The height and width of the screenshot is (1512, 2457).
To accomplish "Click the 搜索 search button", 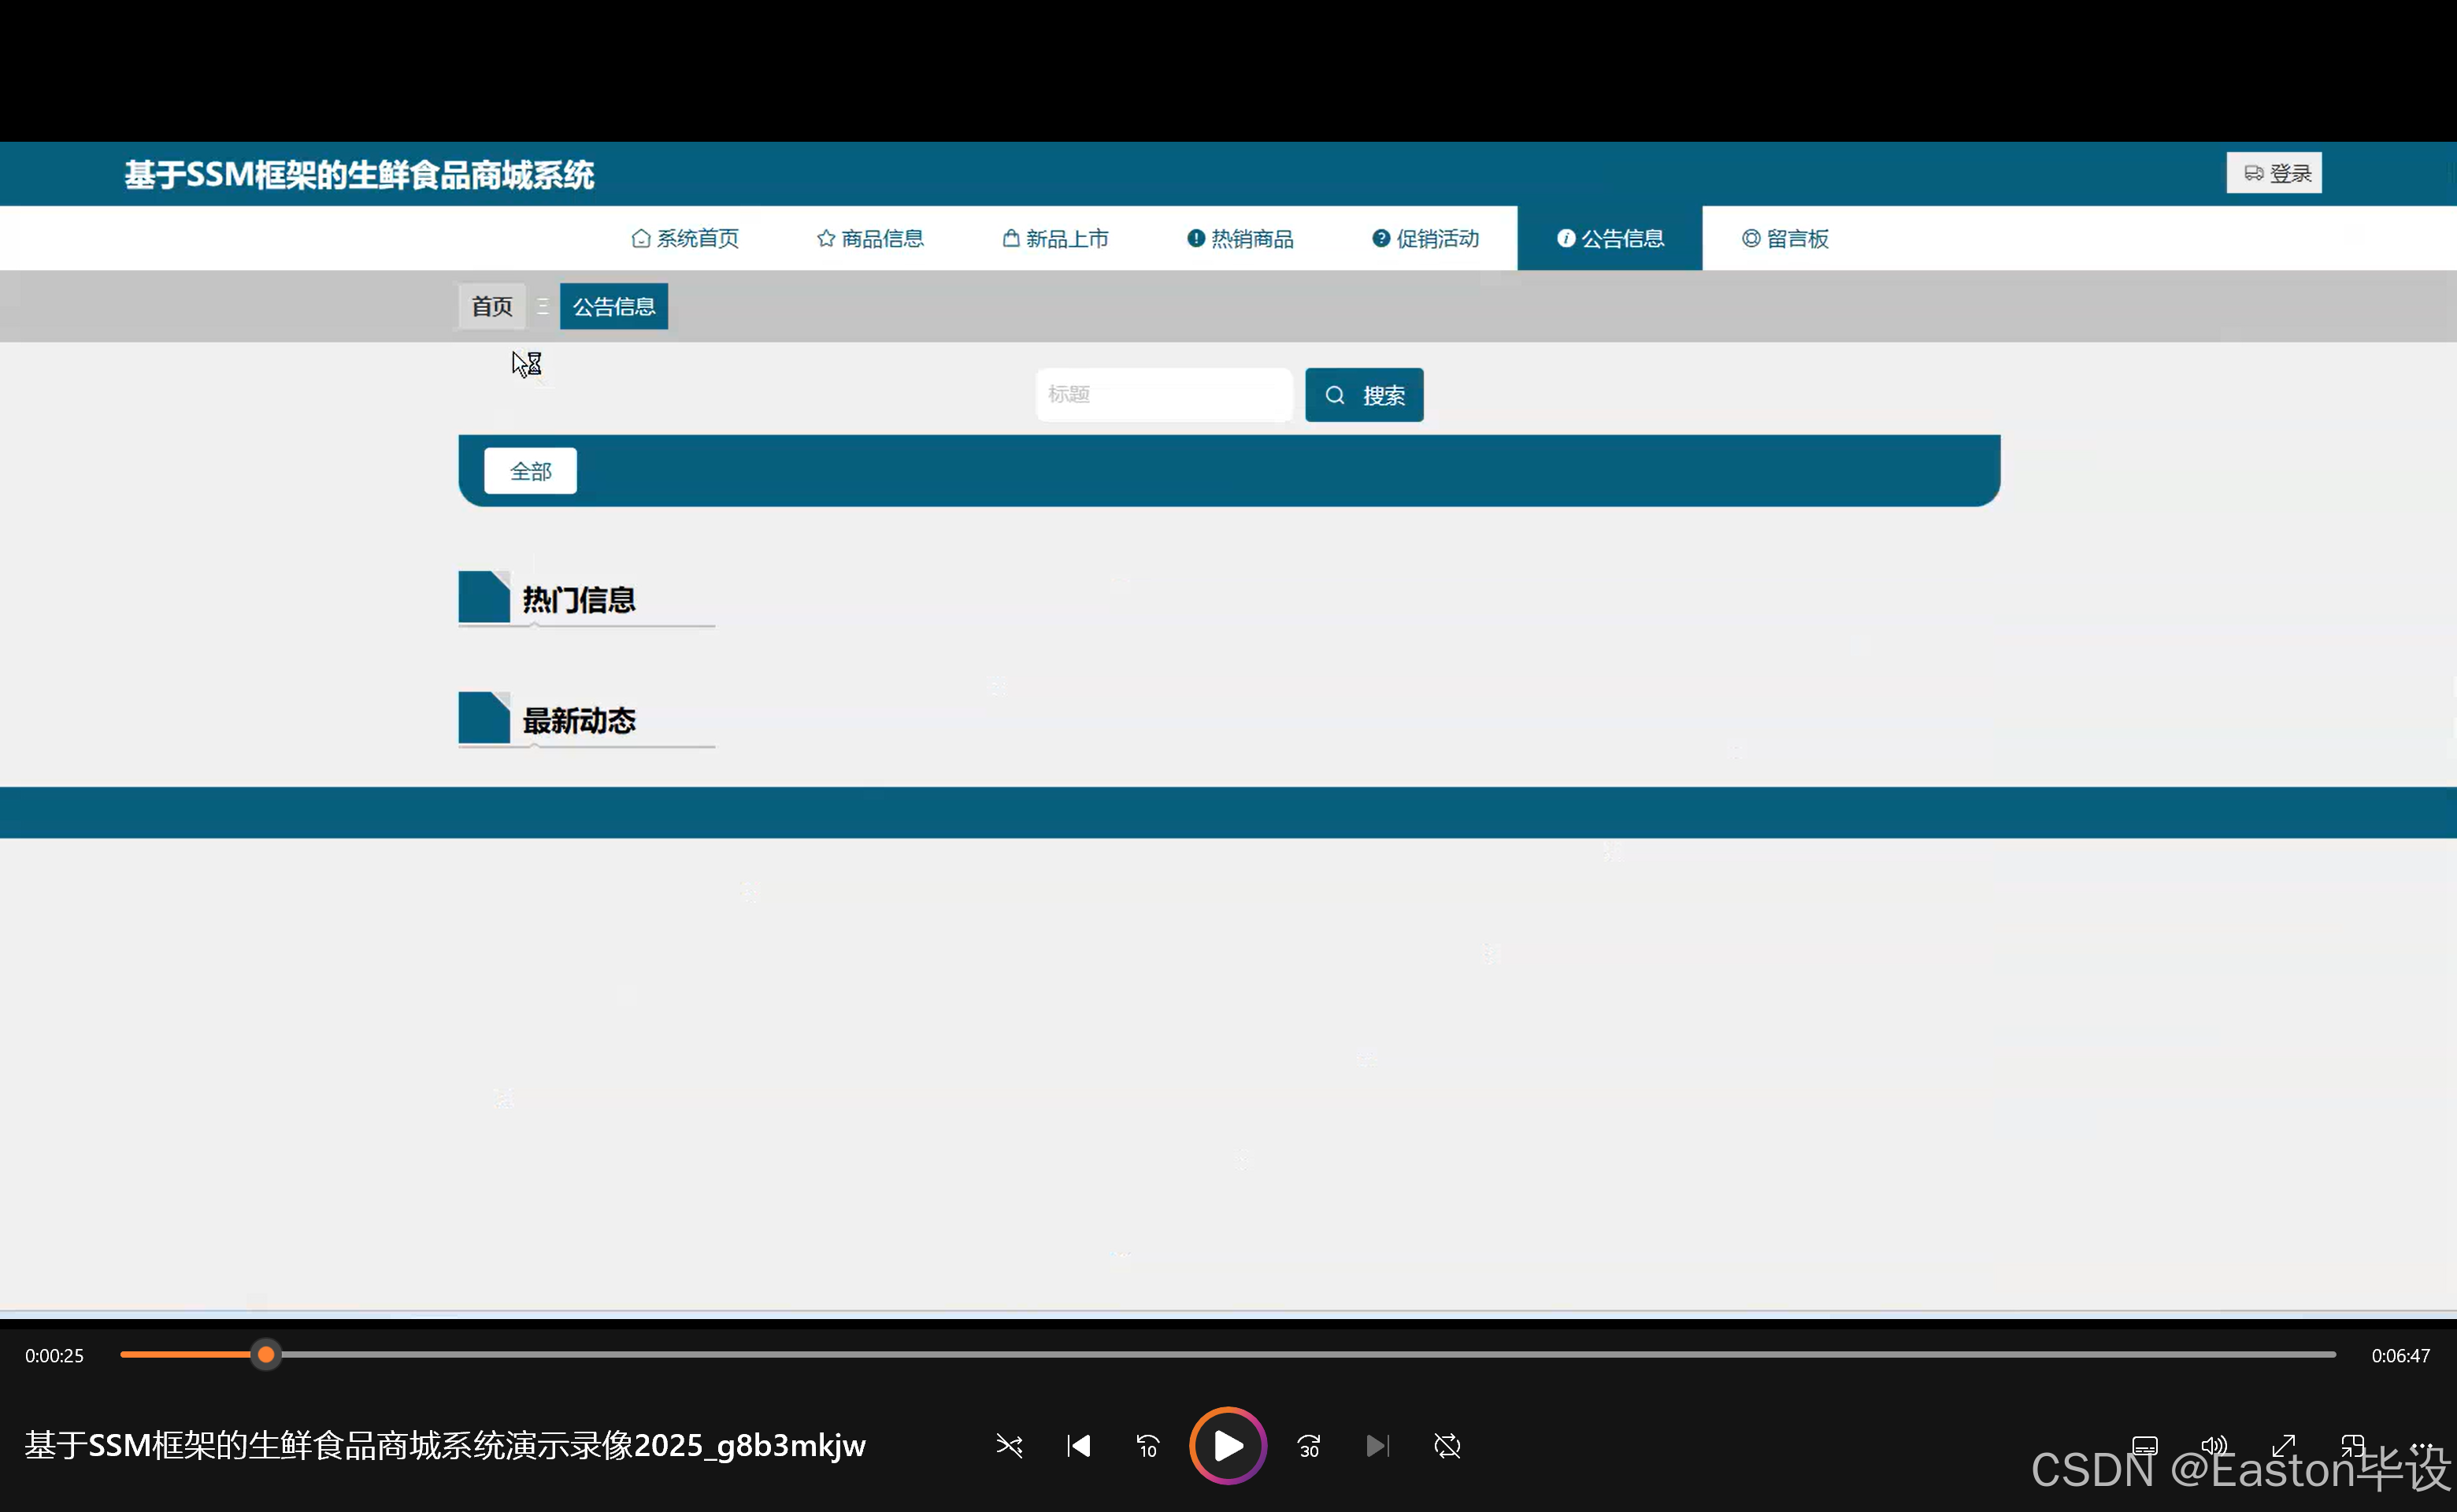I will click(x=1364, y=395).
